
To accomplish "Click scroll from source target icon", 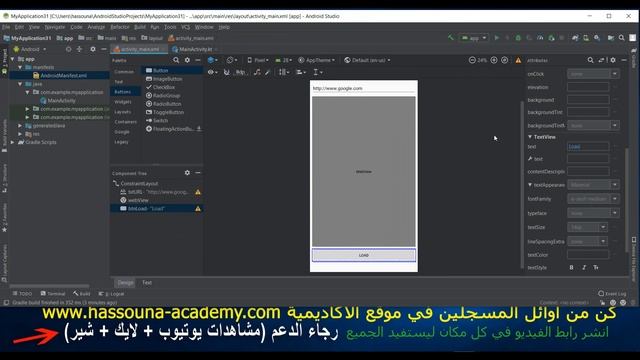I will [68, 49].
